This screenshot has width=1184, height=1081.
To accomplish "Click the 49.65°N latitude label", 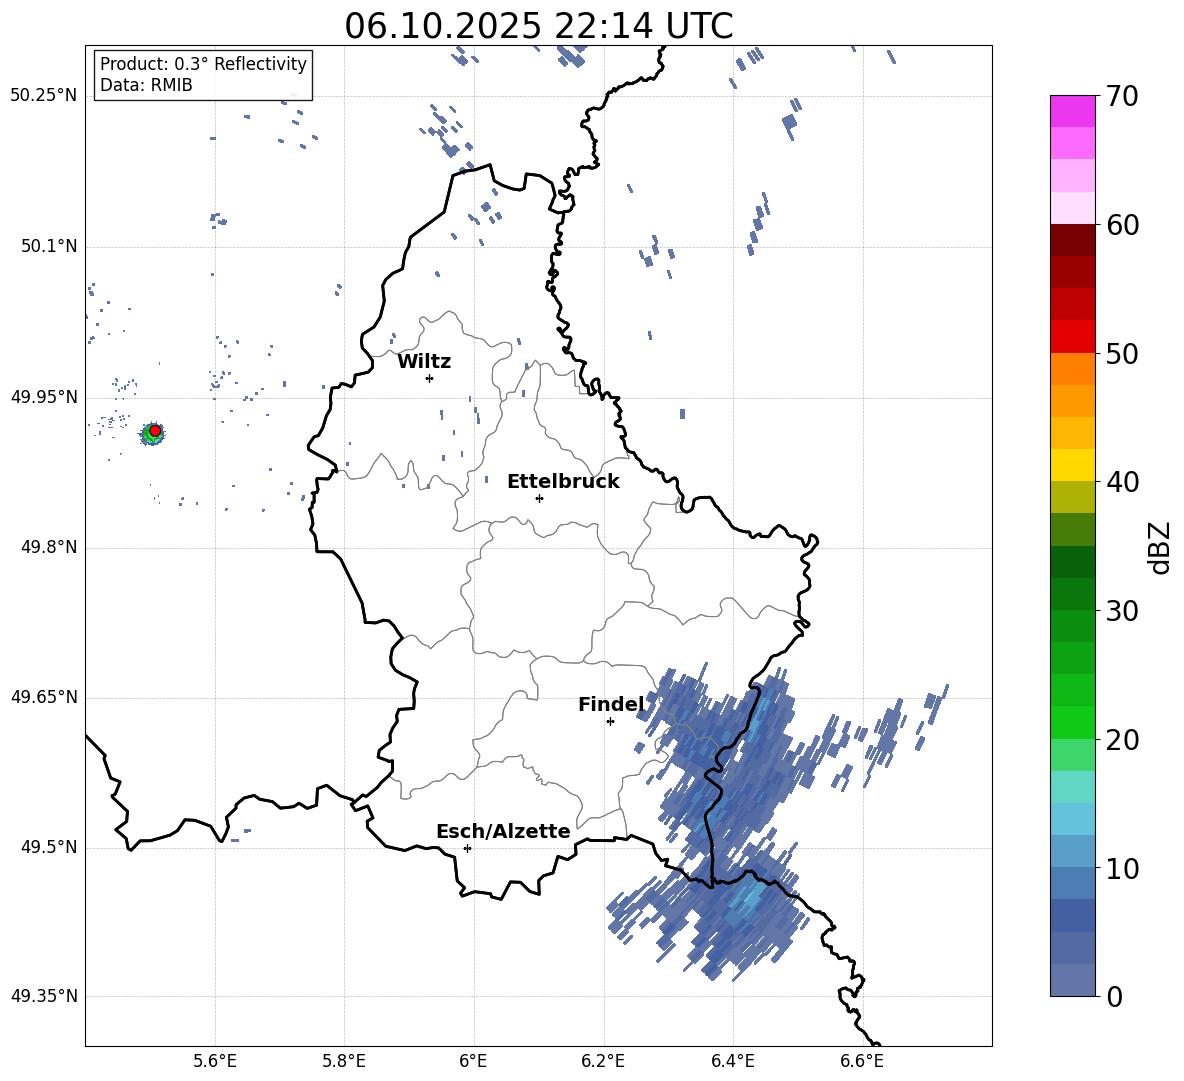I will pos(44,696).
